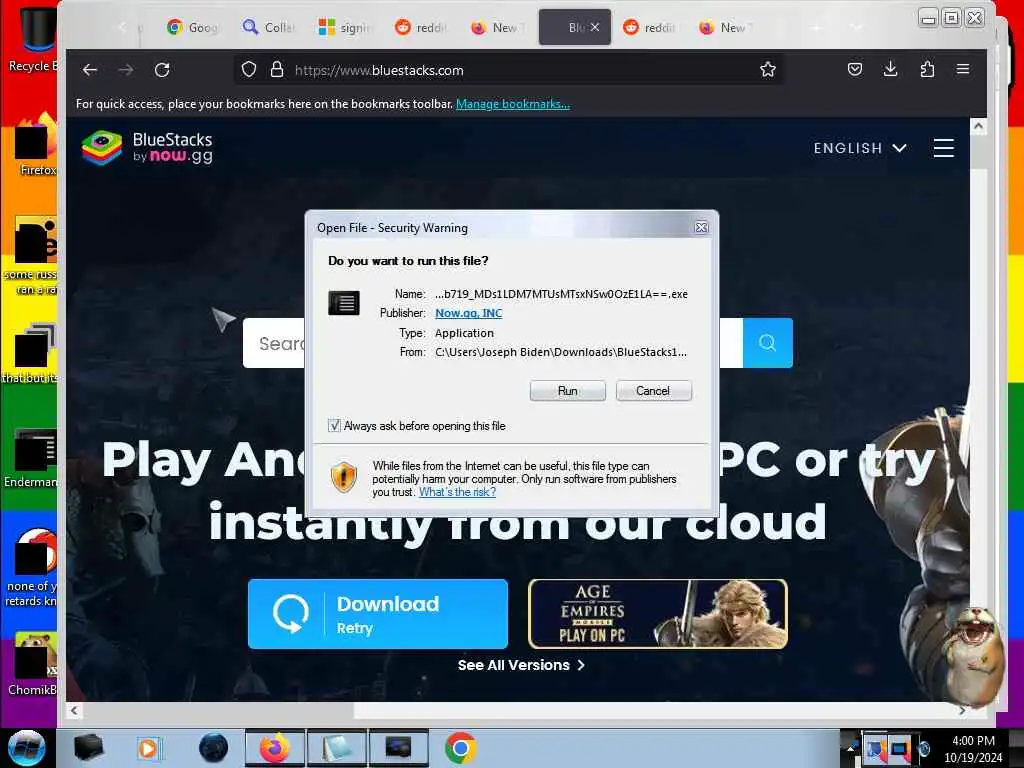This screenshot has width=1024, height=768.
Task: Click the Run button
Action: 568,391
